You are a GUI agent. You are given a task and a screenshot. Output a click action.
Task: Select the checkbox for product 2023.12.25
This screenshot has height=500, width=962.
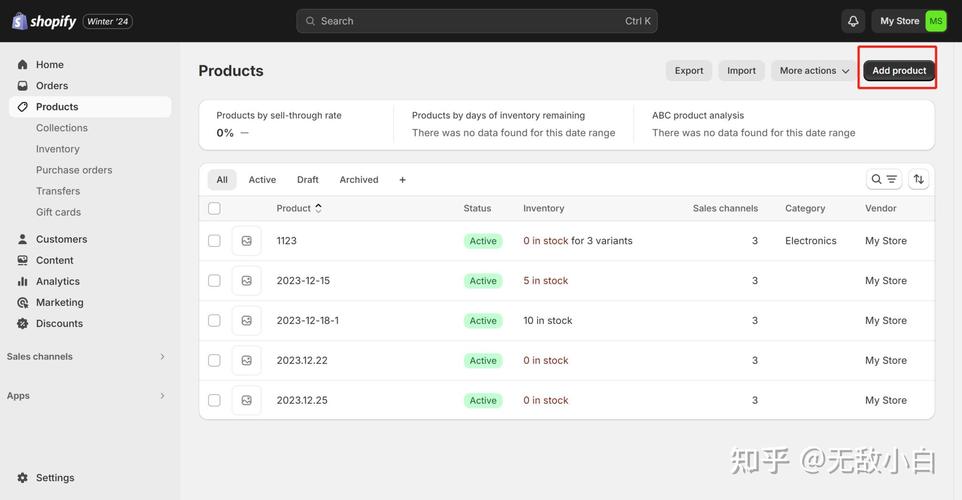[x=214, y=400]
